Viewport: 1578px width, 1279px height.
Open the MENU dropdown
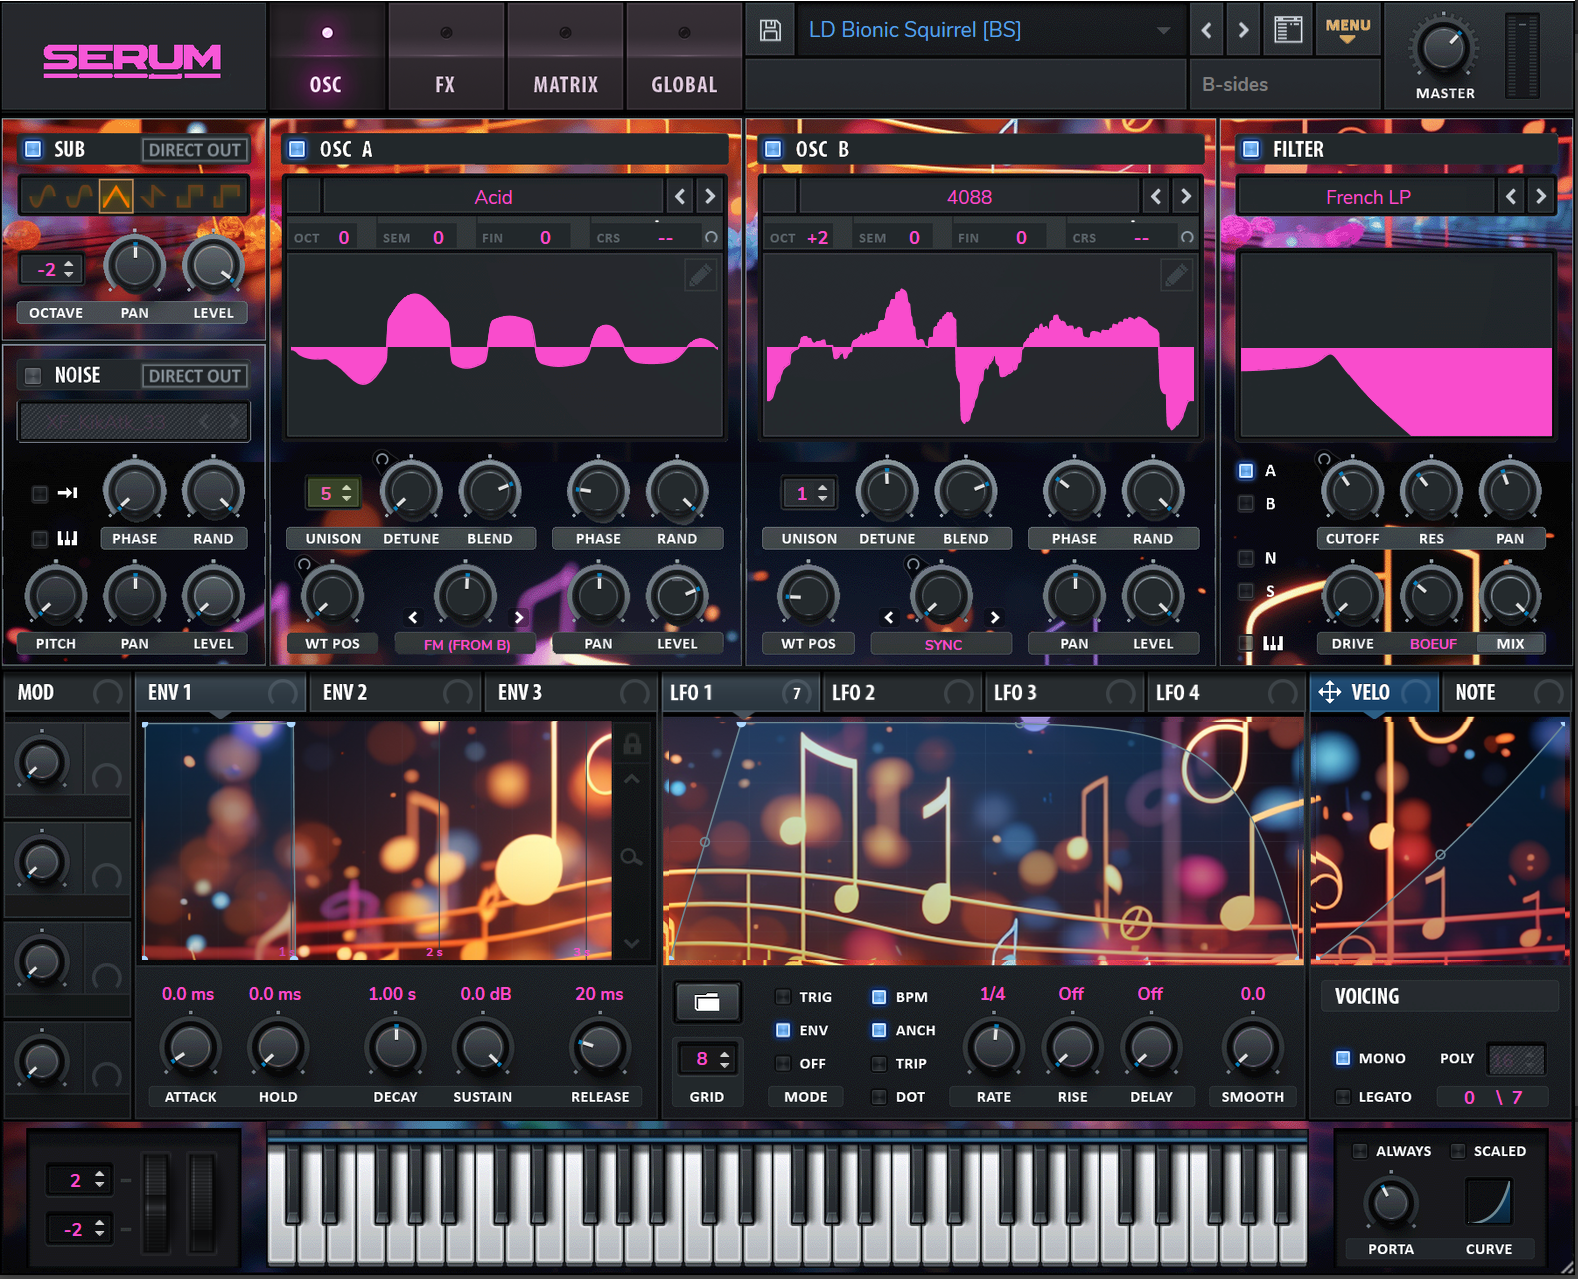tap(1347, 30)
